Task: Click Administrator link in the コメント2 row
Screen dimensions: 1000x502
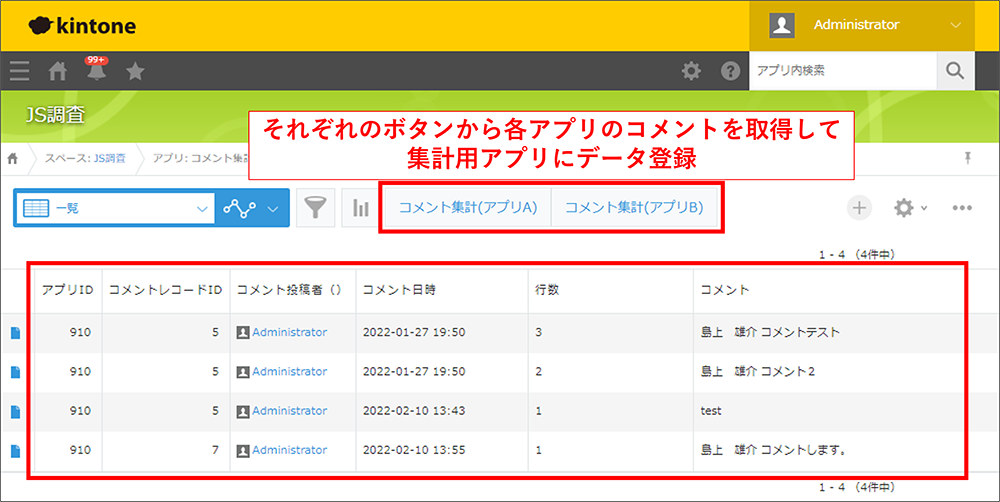Action: 290,372
